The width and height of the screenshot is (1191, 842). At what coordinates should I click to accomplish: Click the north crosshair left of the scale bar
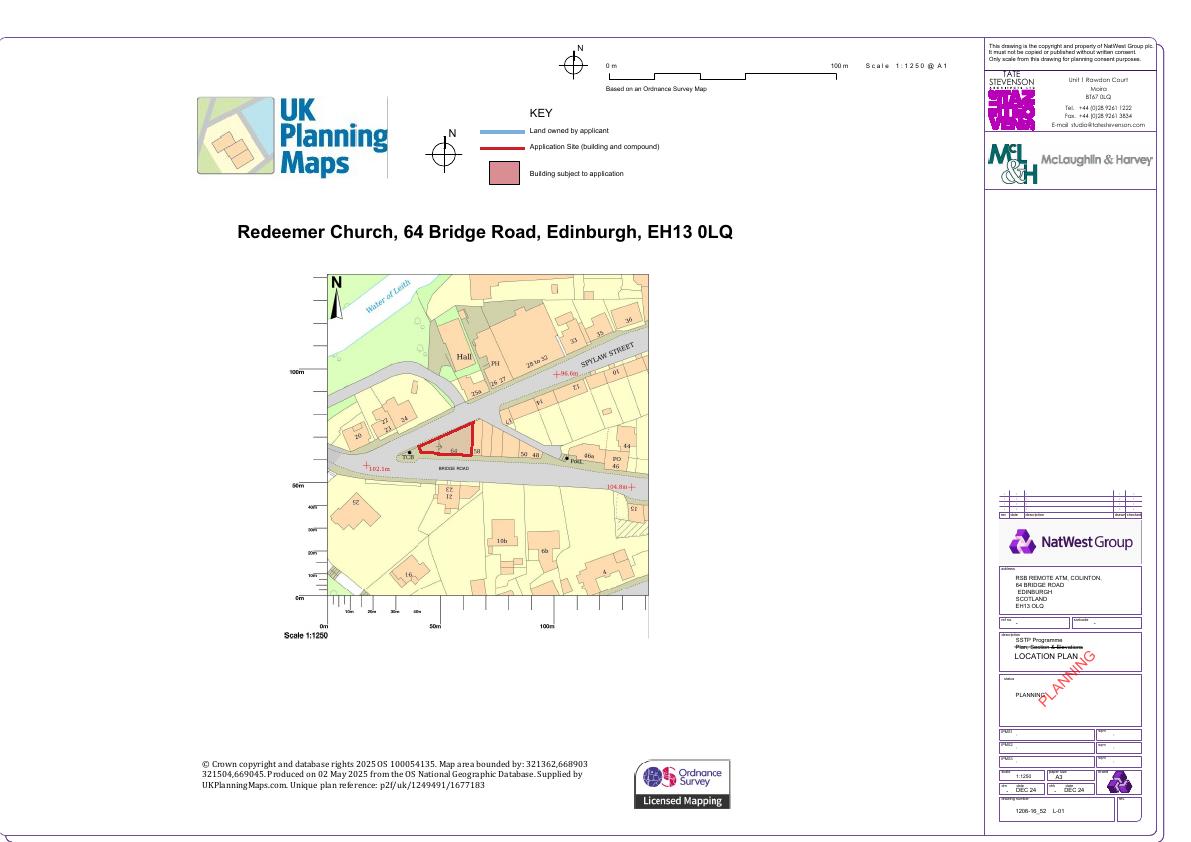tap(573, 65)
